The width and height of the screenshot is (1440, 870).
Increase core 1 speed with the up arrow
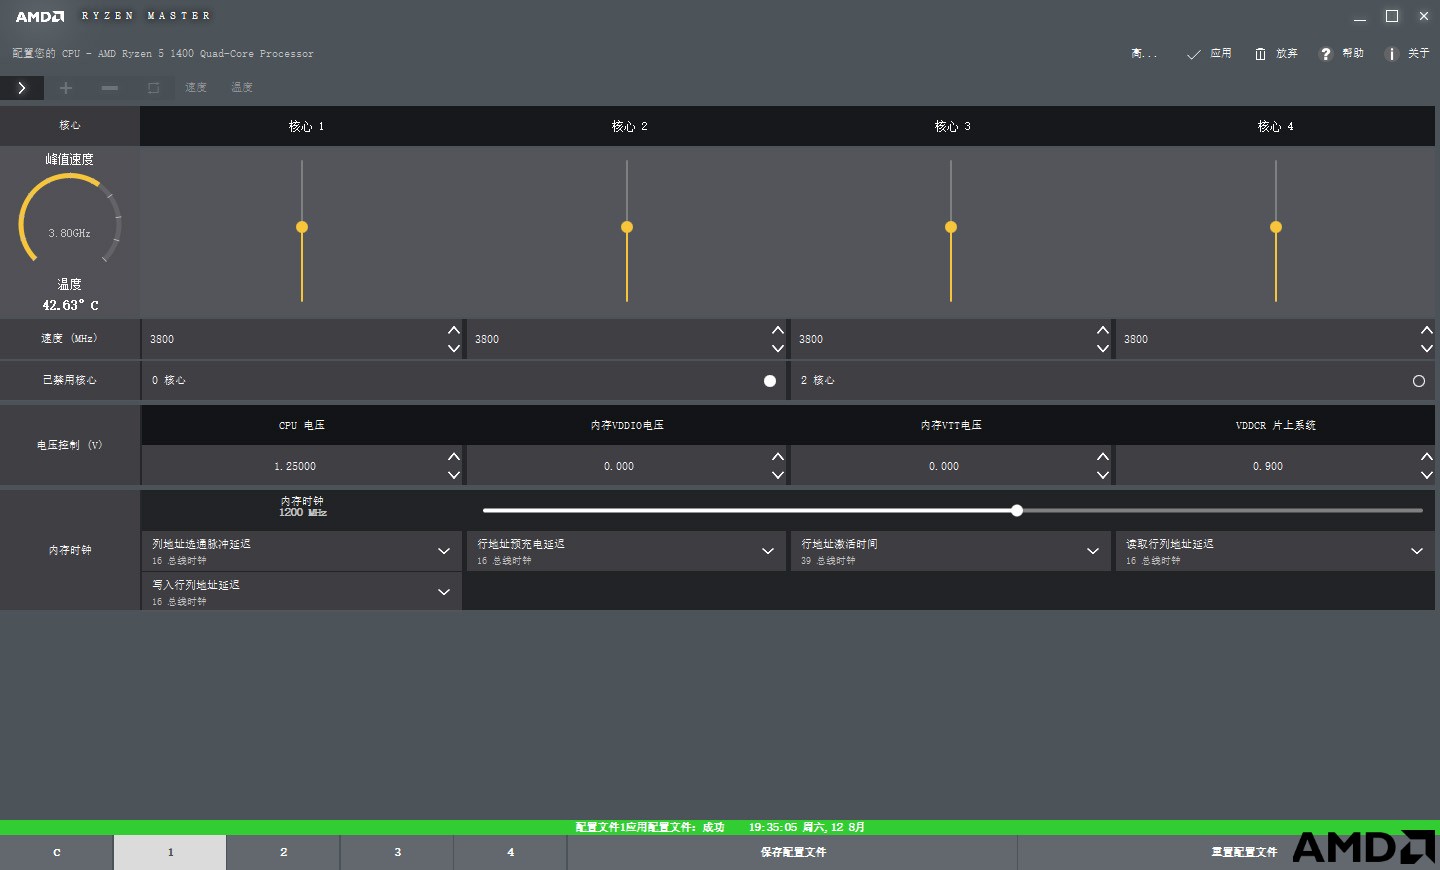tap(454, 330)
